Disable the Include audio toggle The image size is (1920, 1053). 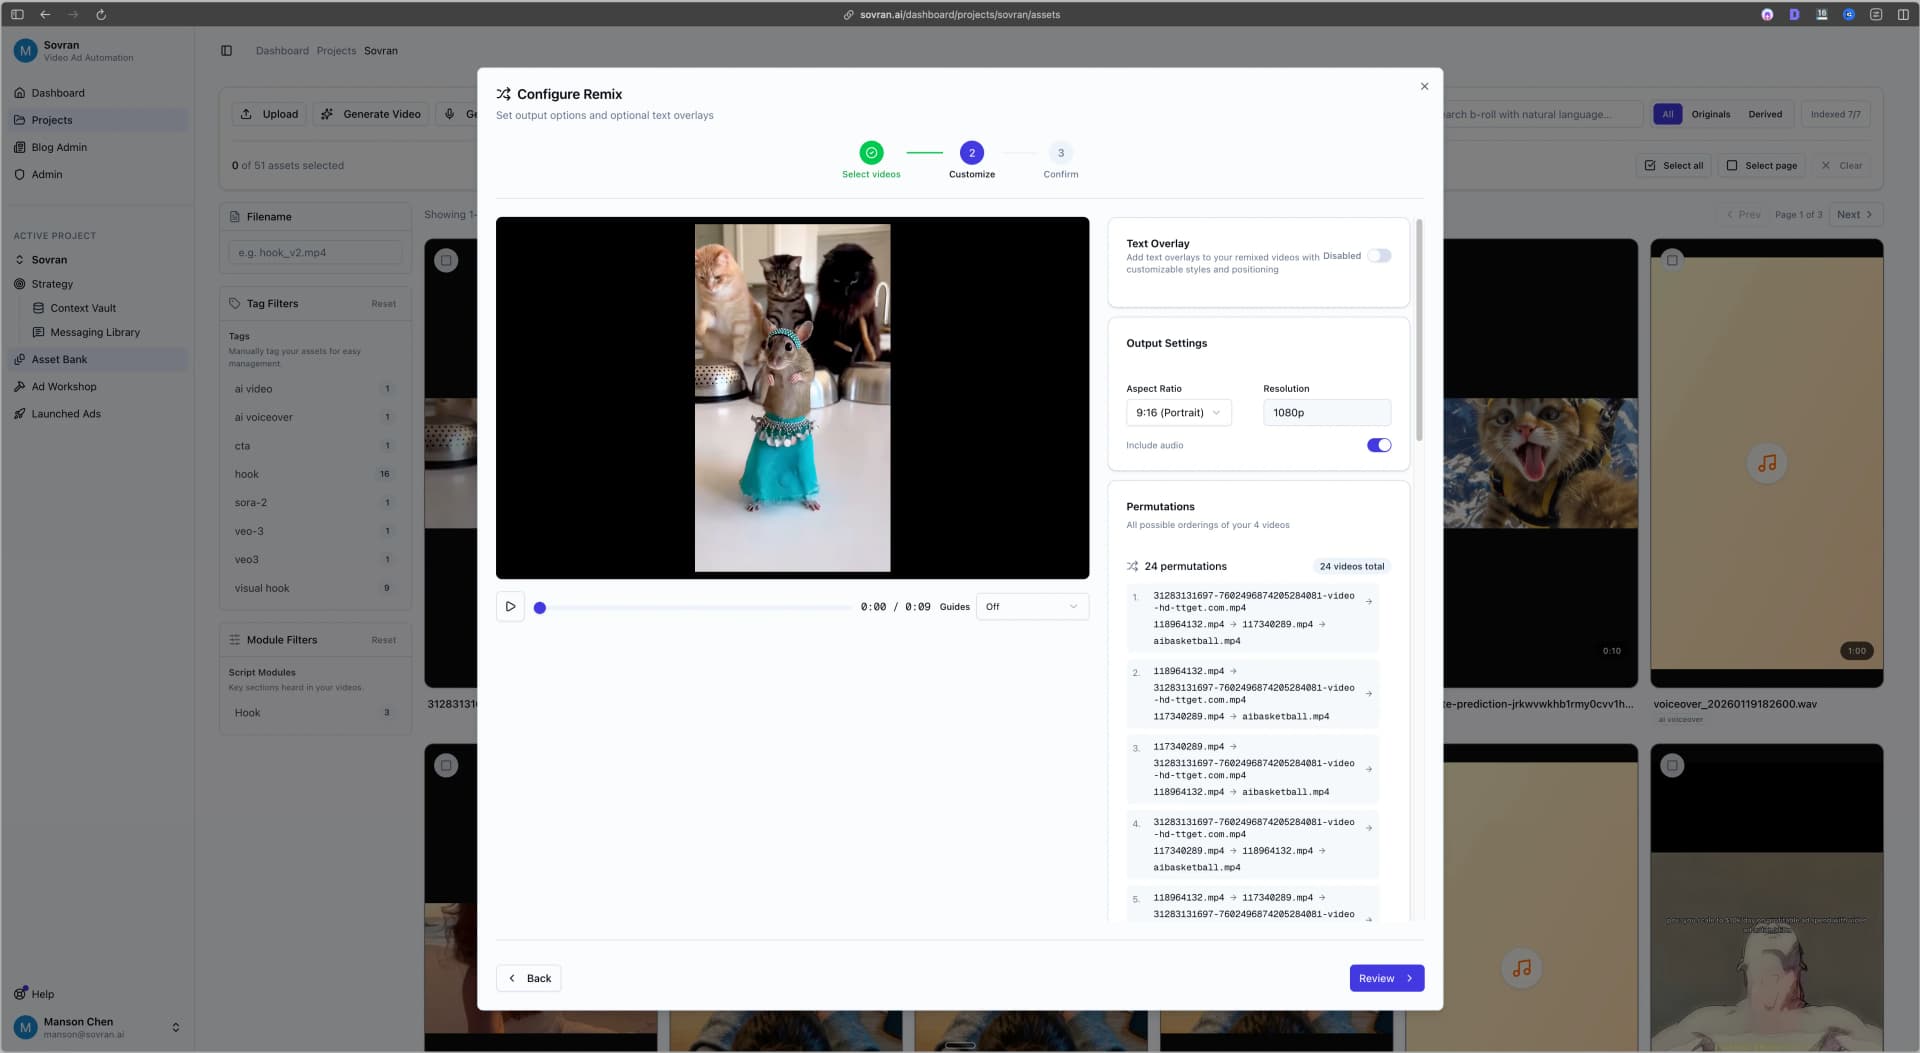point(1378,445)
